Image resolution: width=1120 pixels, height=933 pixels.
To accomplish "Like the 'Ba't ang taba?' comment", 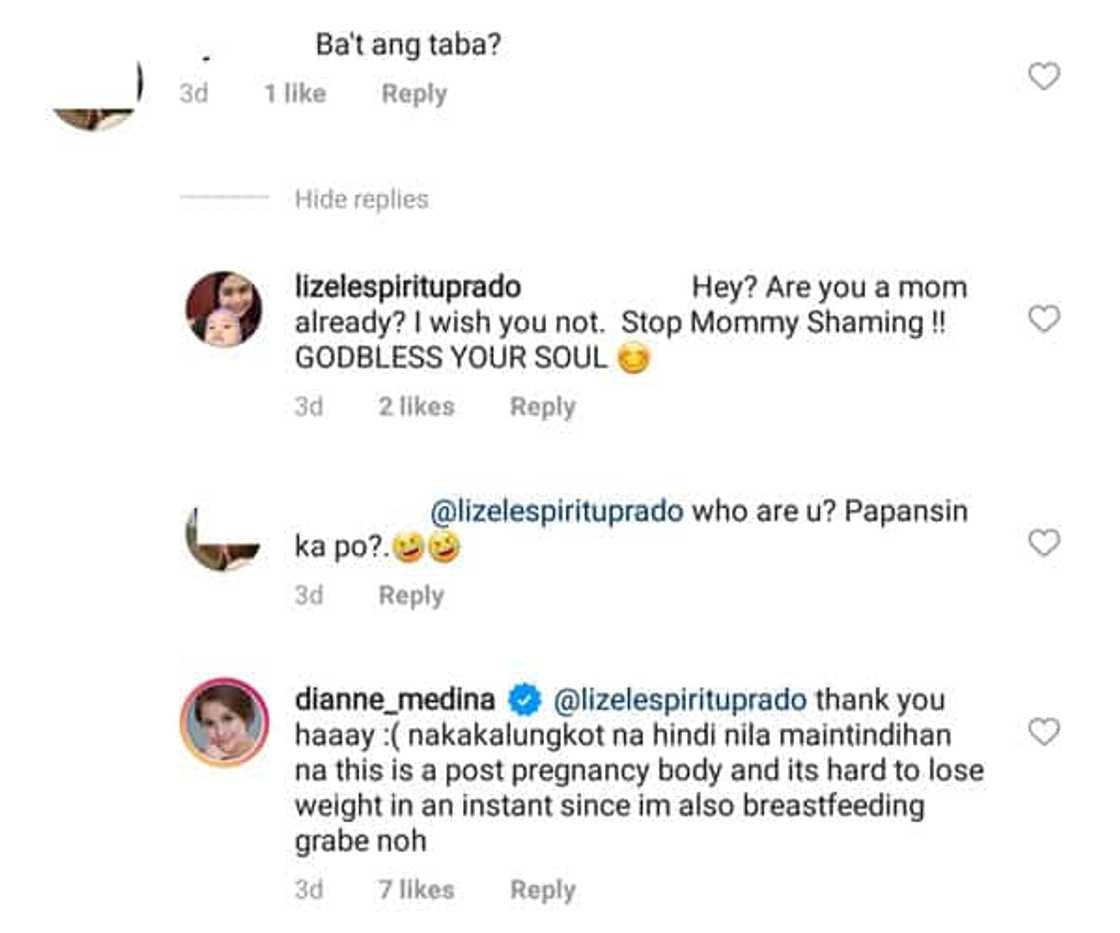I will tap(1044, 76).
